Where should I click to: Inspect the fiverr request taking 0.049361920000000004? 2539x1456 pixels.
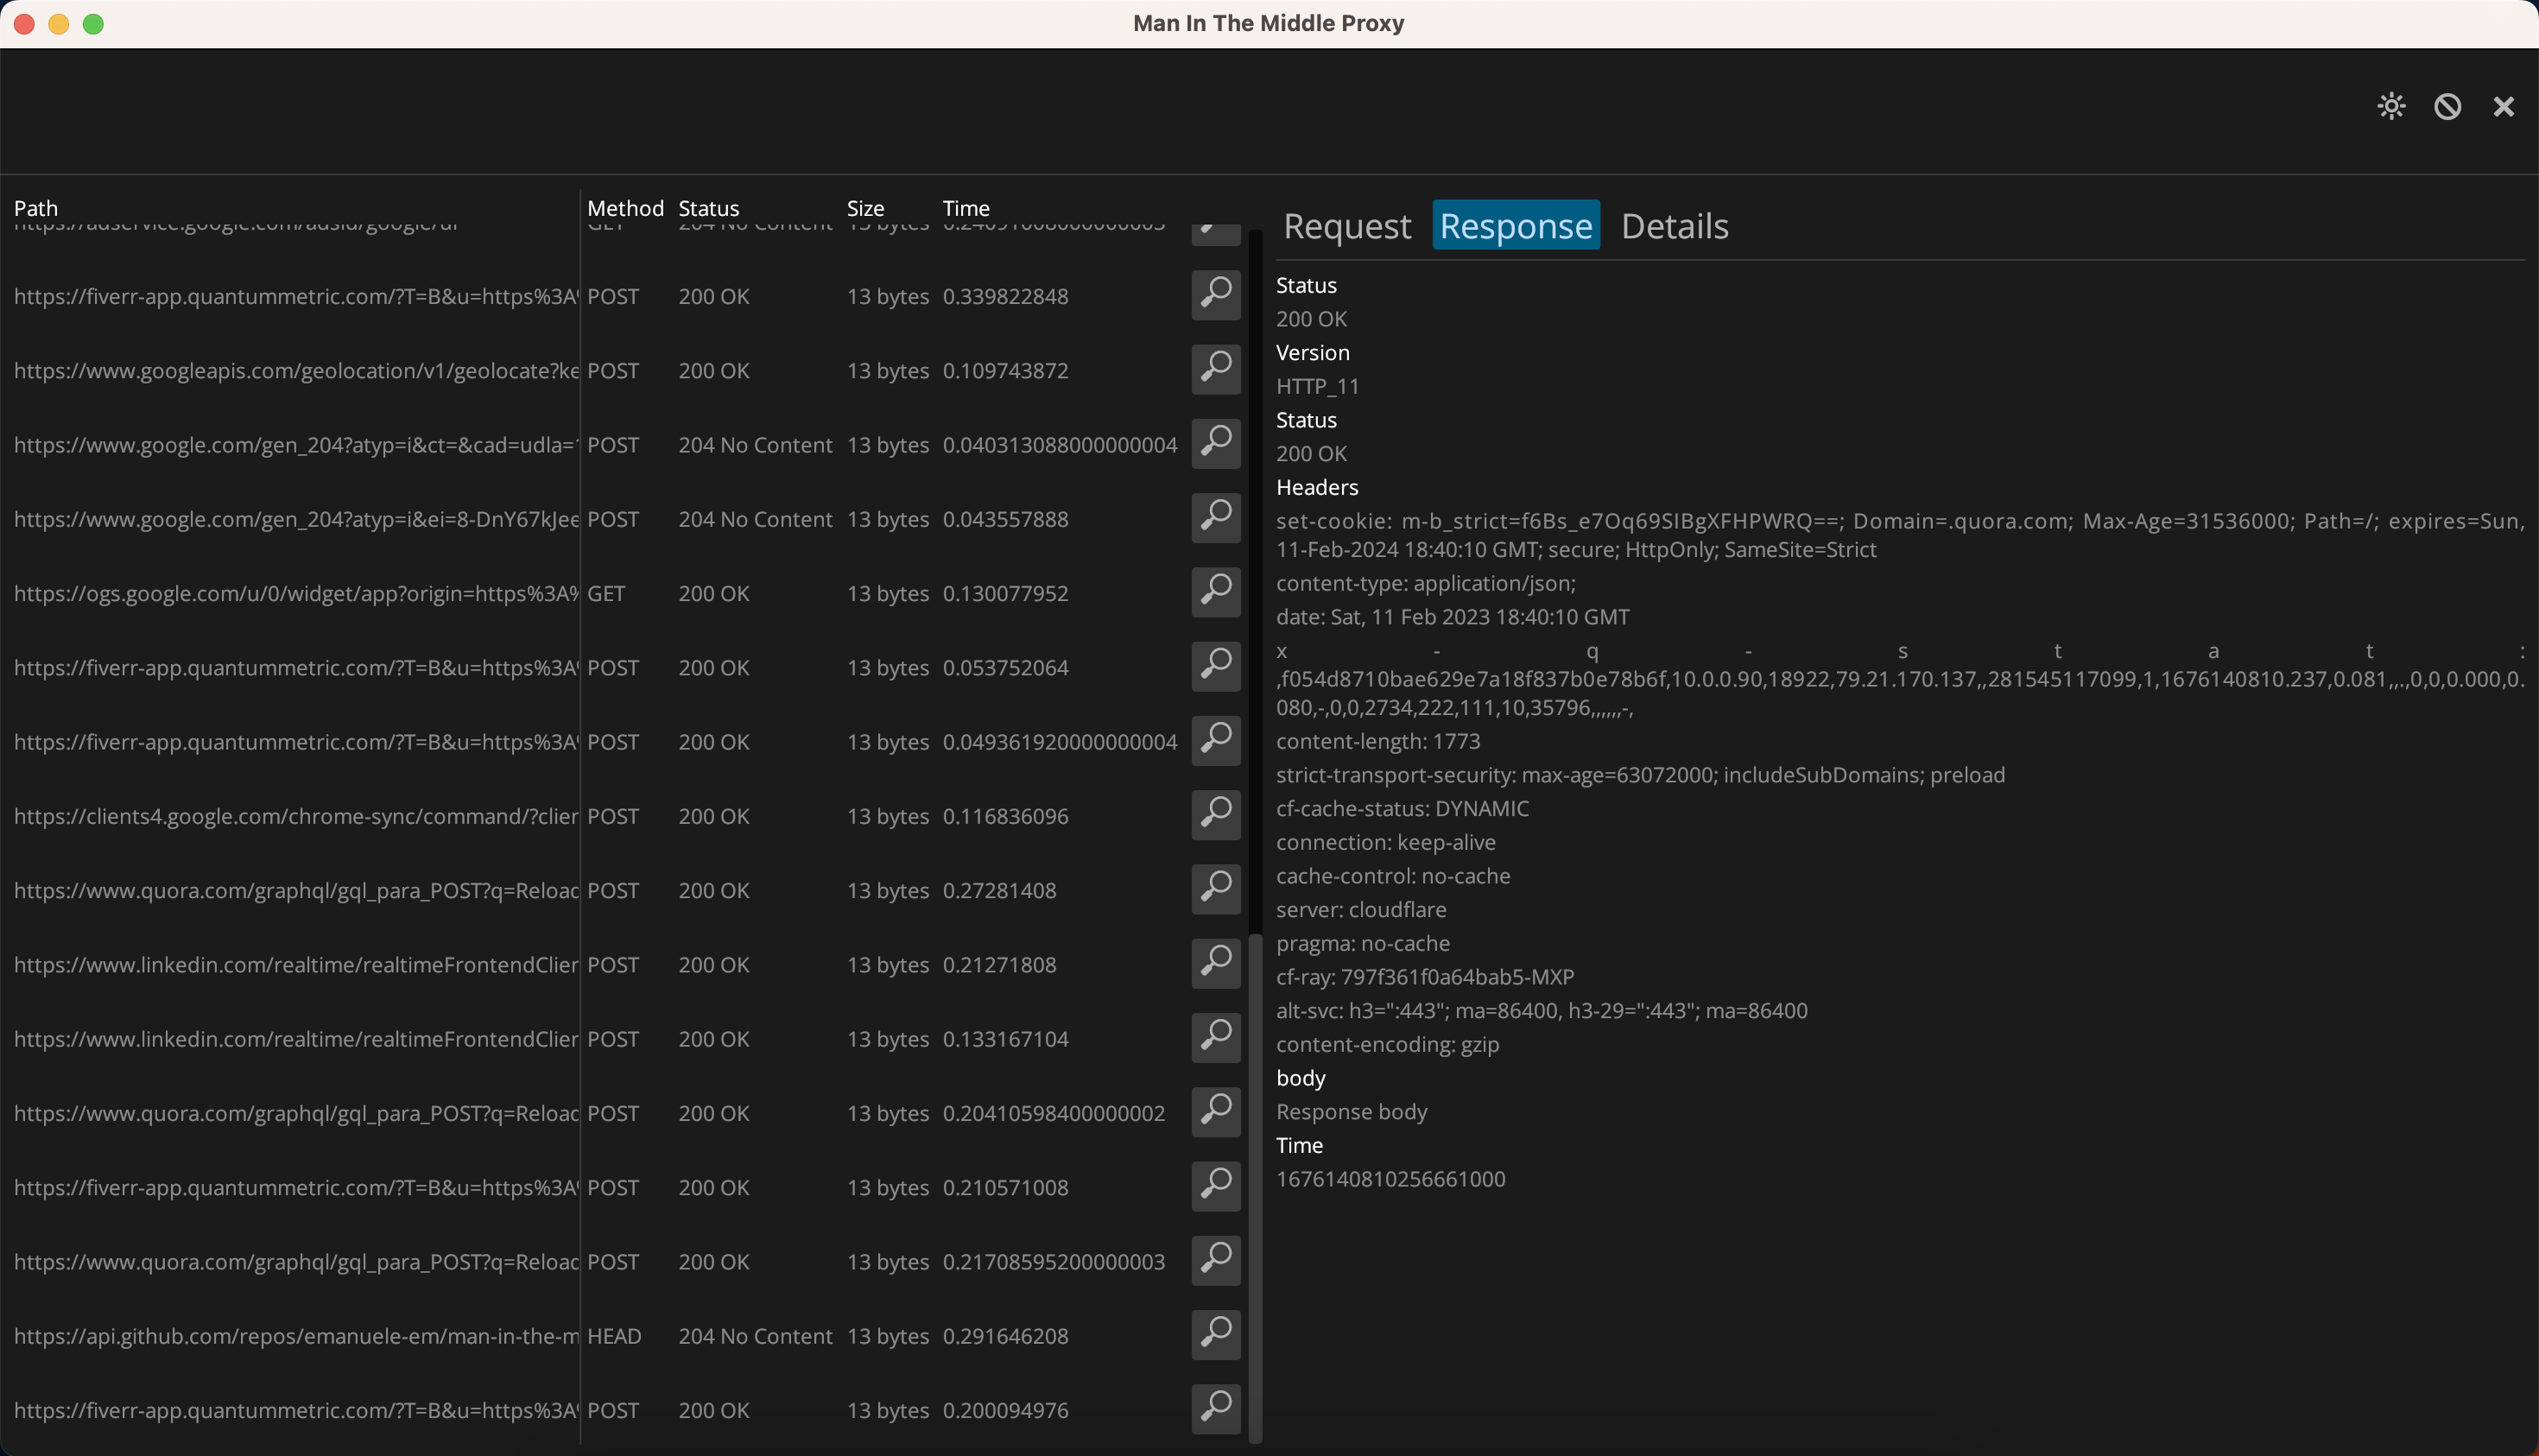(1216, 740)
